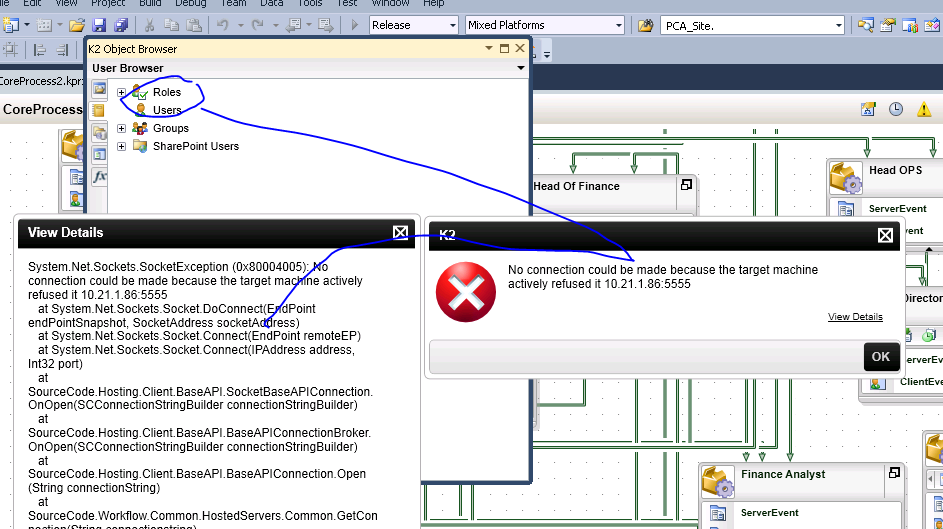Click the top sidebar icon in K2 Object Browser

(99, 90)
